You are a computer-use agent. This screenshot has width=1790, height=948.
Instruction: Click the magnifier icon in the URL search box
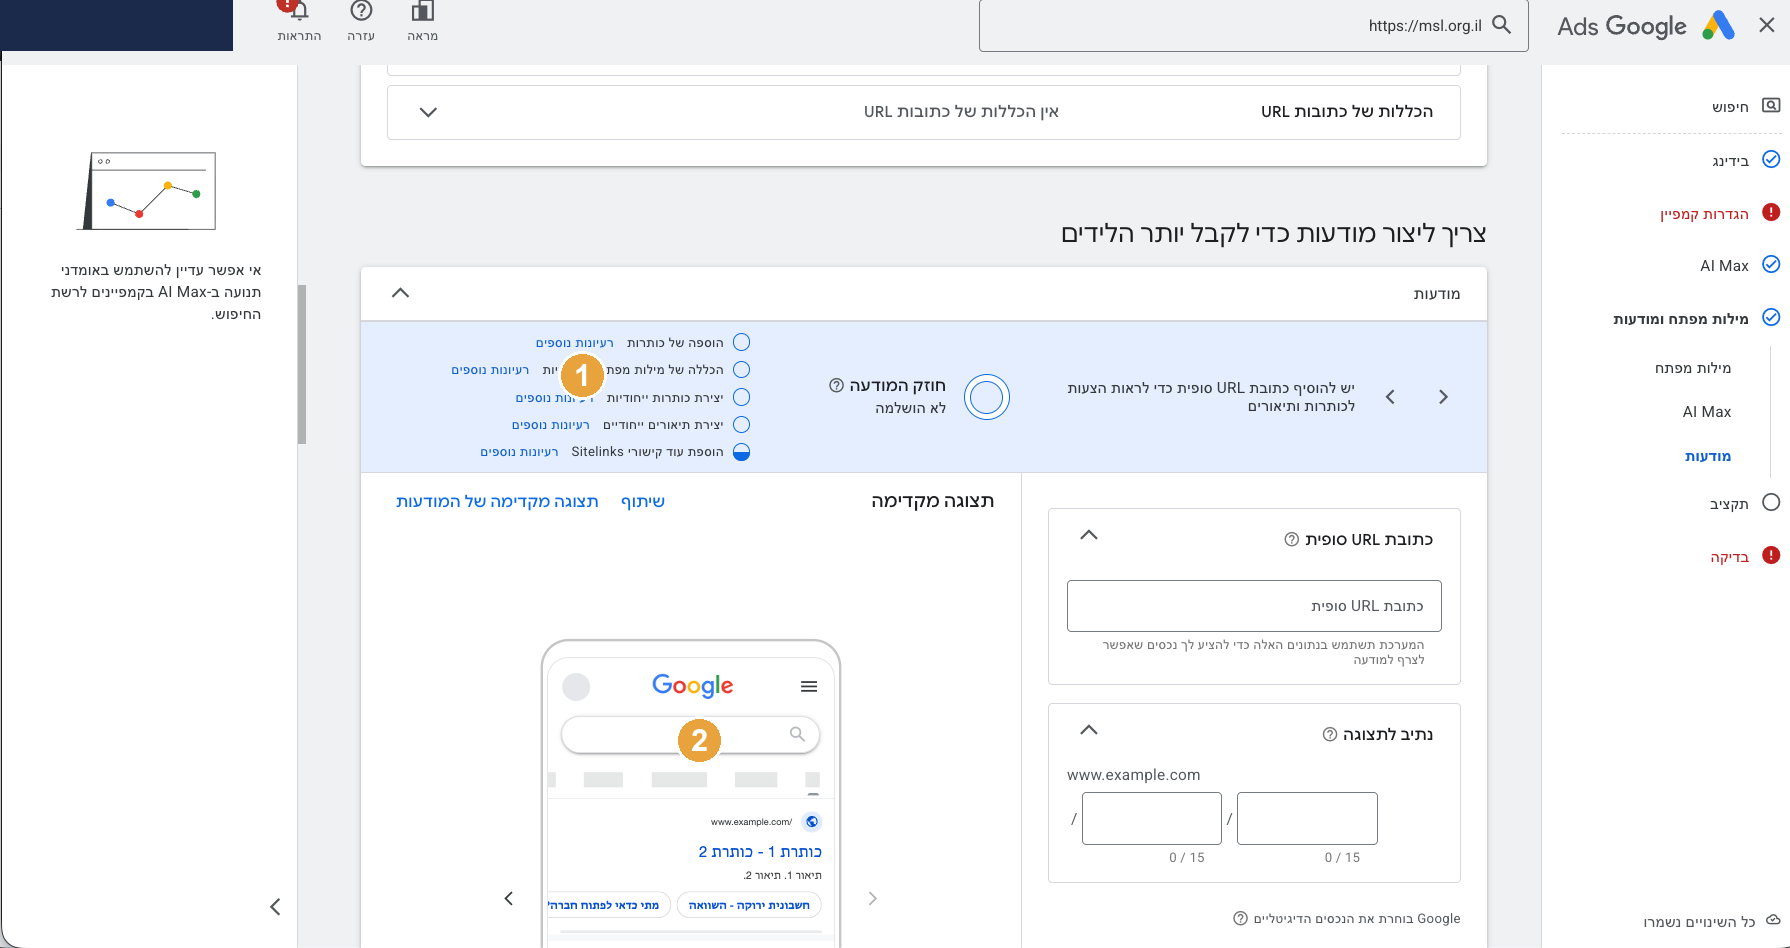click(x=1501, y=25)
